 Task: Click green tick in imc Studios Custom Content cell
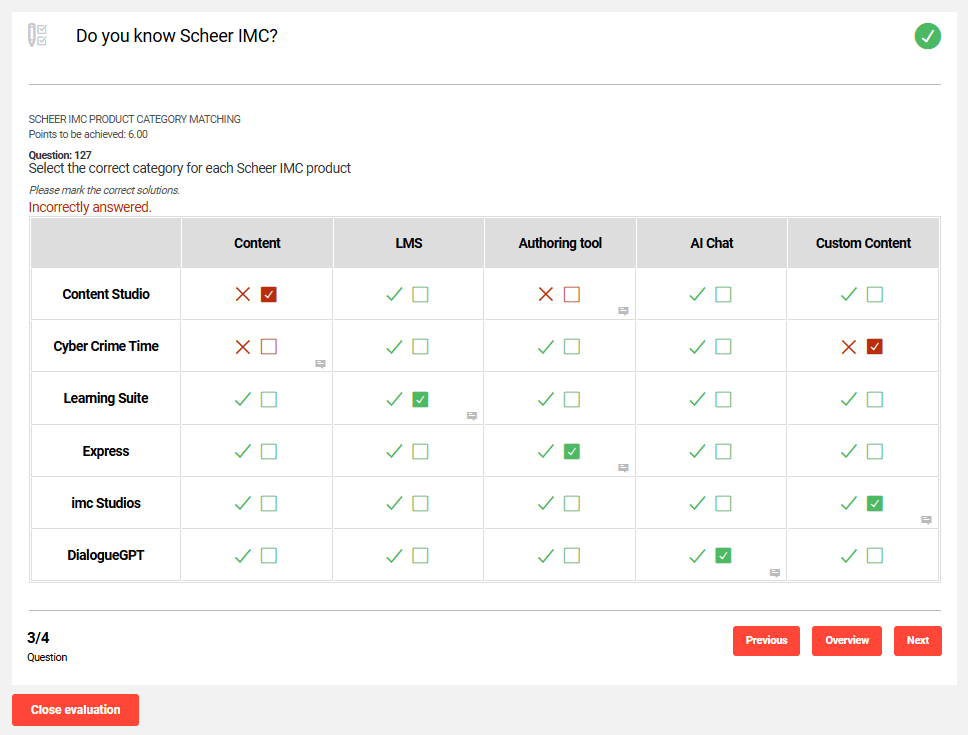pyautogui.click(x=849, y=503)
